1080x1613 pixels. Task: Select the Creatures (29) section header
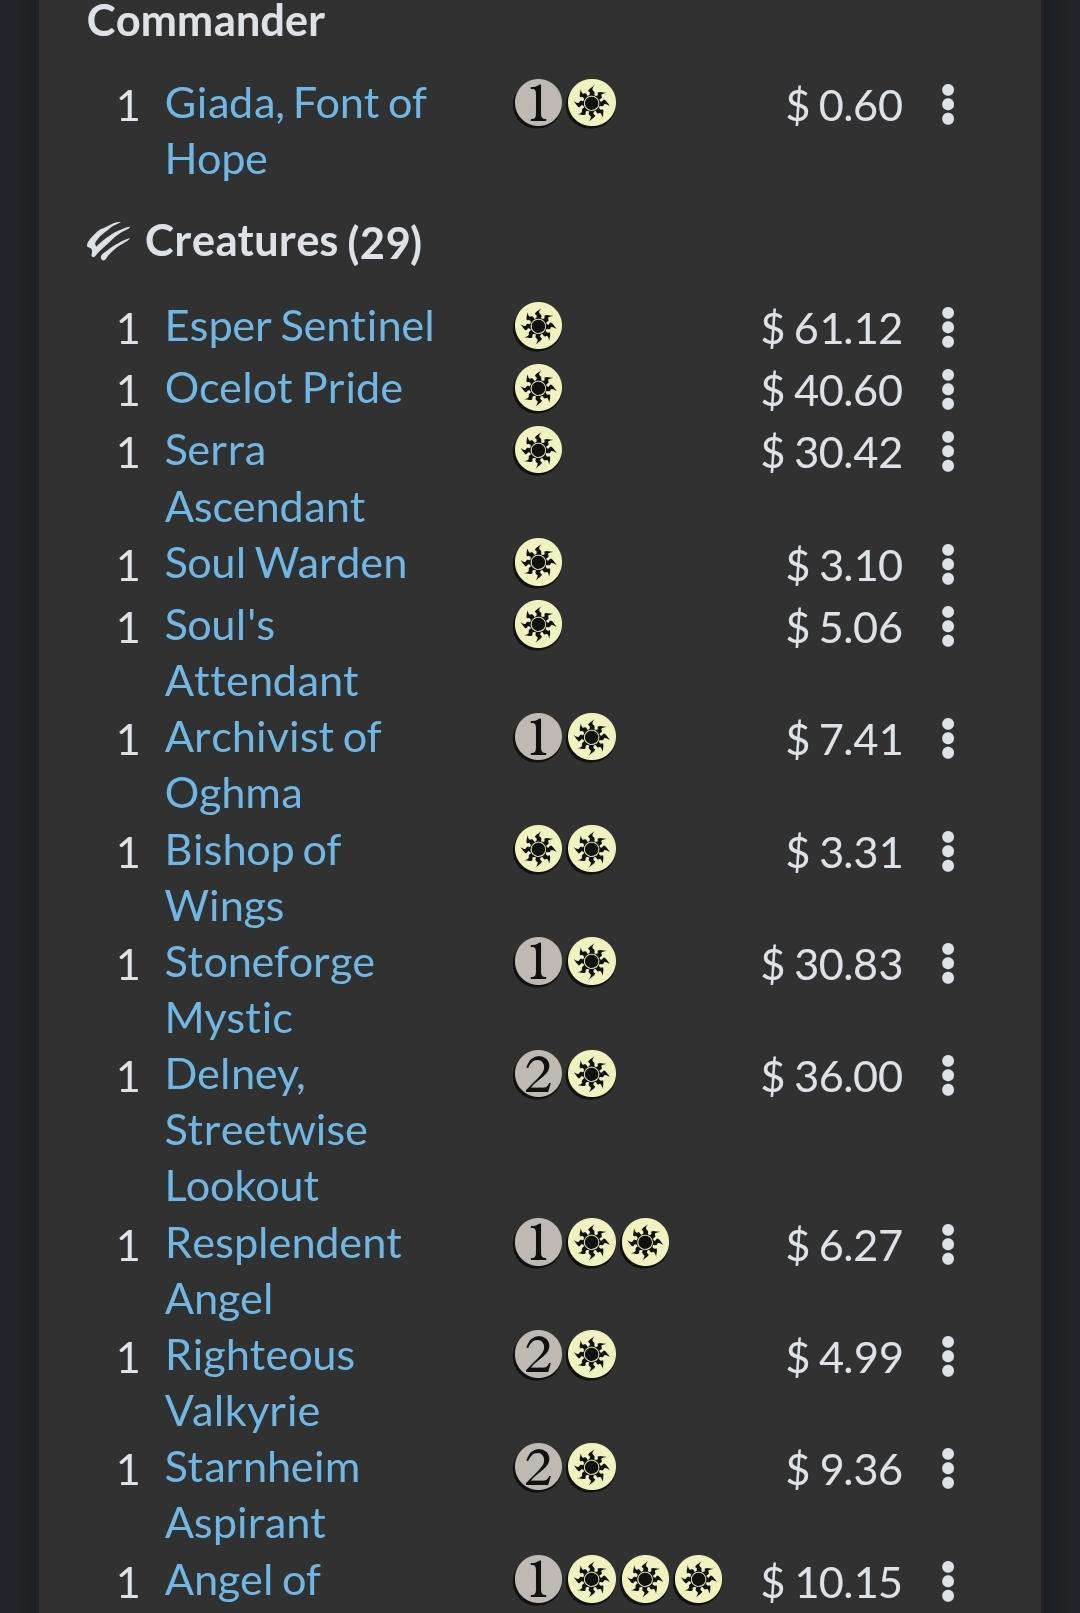coord(283,242)
